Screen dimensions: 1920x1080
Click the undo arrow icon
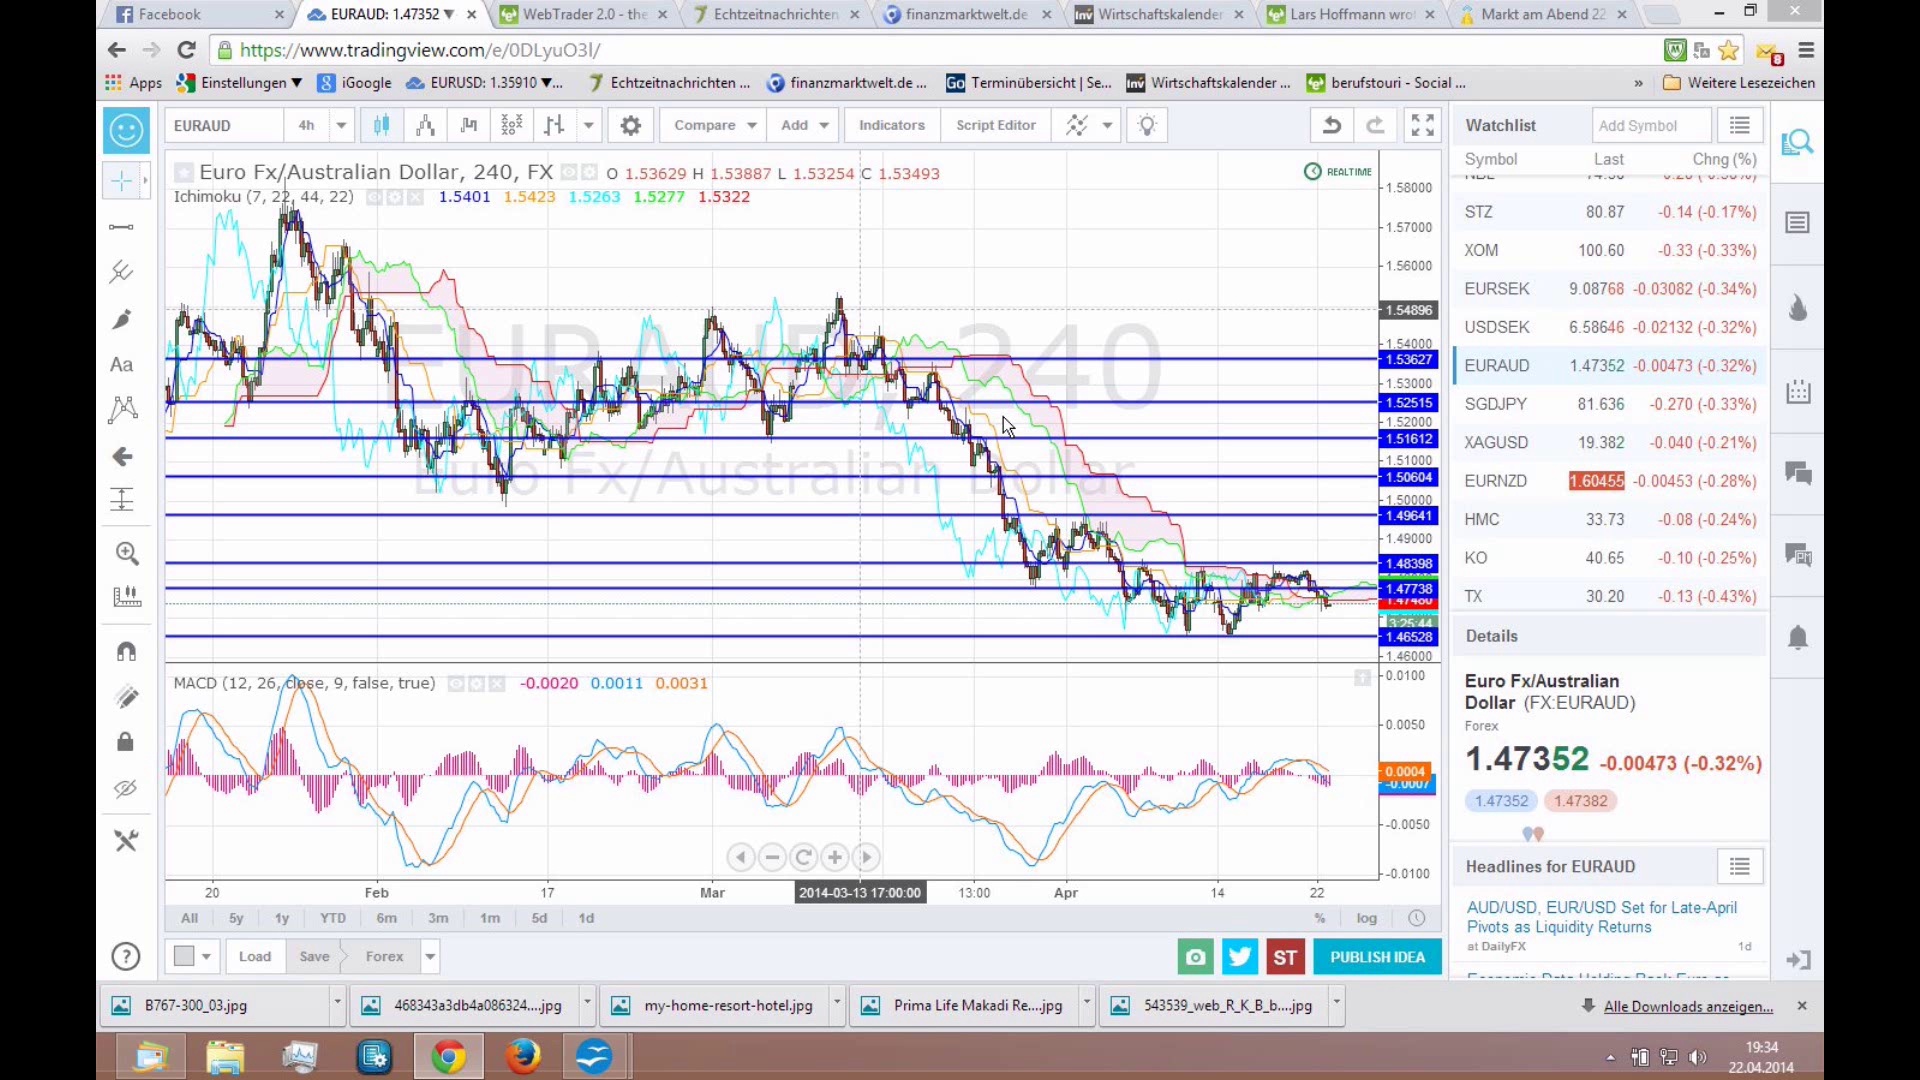pos(1331,125)
